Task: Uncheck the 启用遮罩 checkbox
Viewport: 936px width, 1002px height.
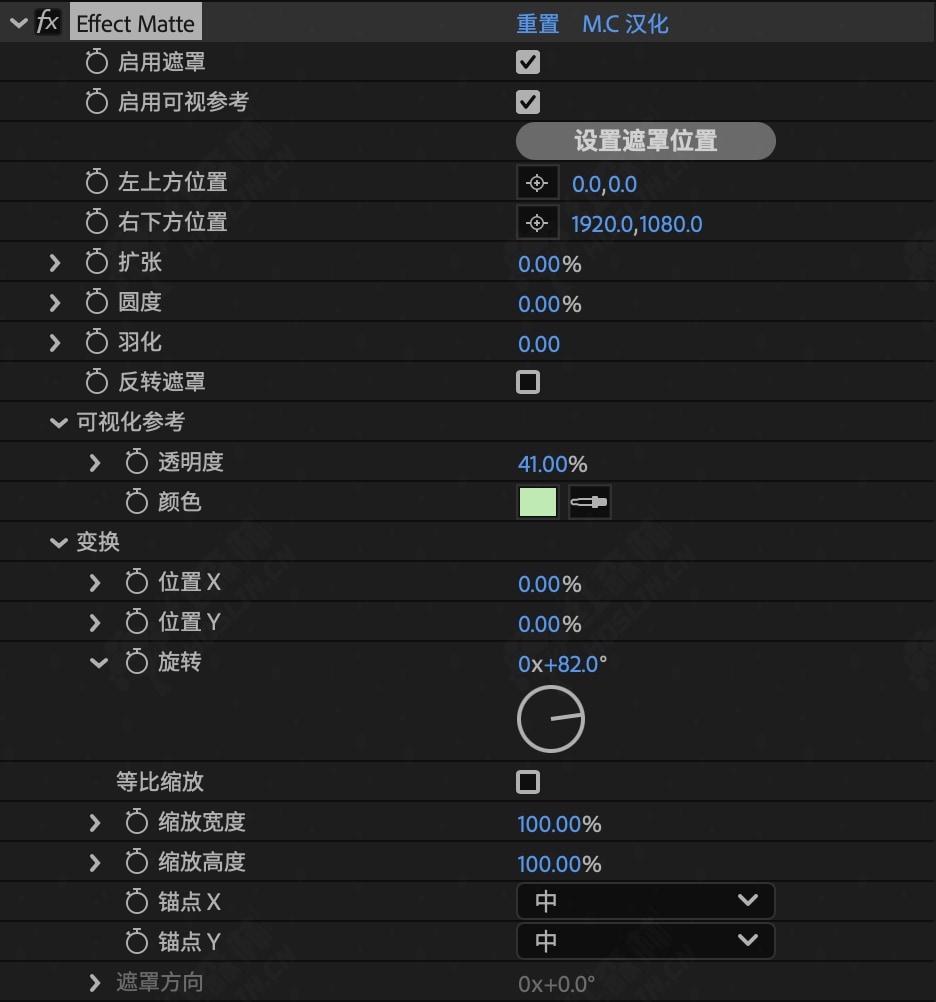Action: pos(528,62)
